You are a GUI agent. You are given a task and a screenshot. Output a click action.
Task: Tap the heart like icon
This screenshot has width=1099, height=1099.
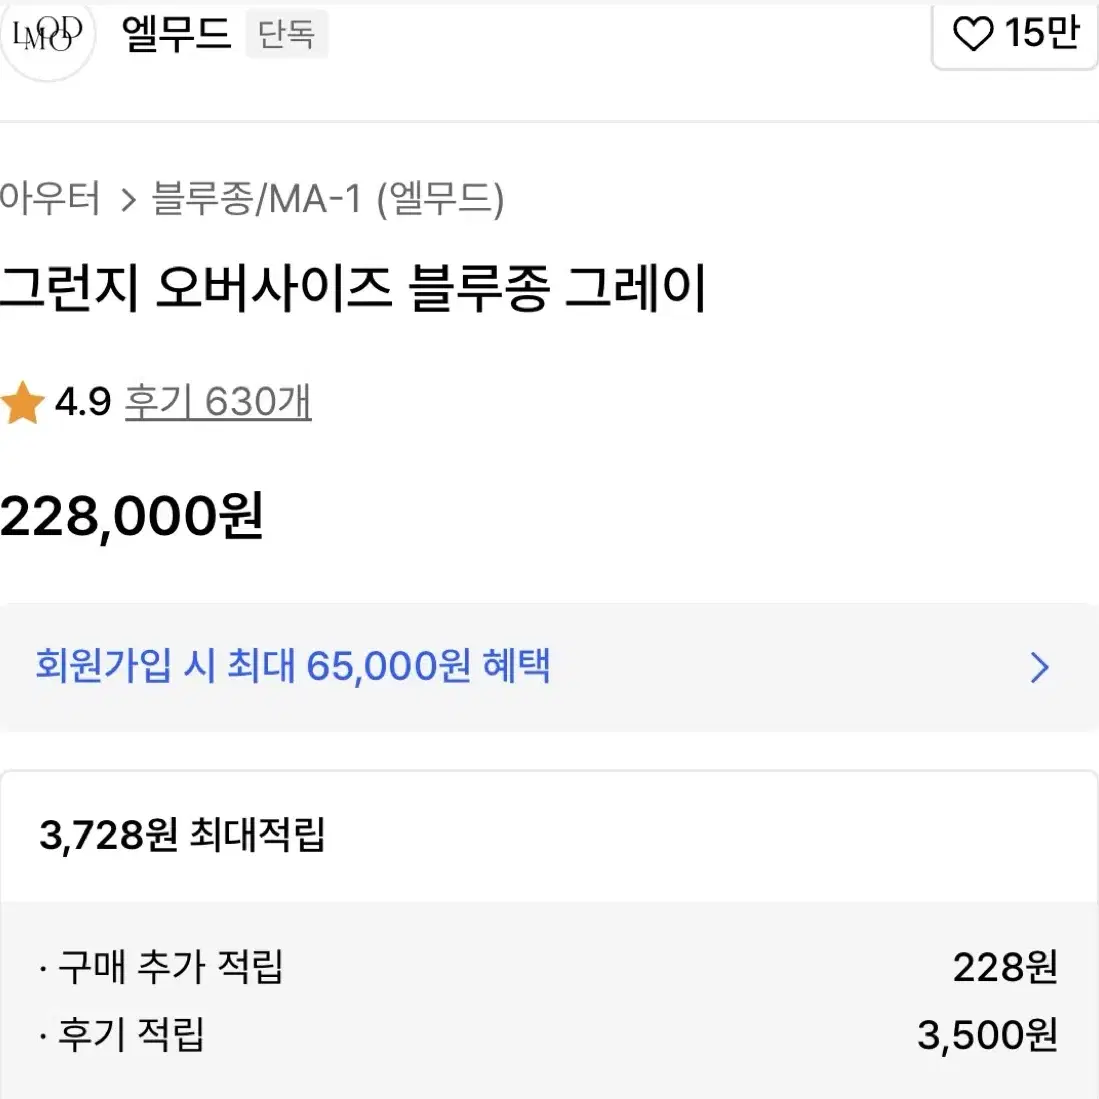[x=973, y=33]
